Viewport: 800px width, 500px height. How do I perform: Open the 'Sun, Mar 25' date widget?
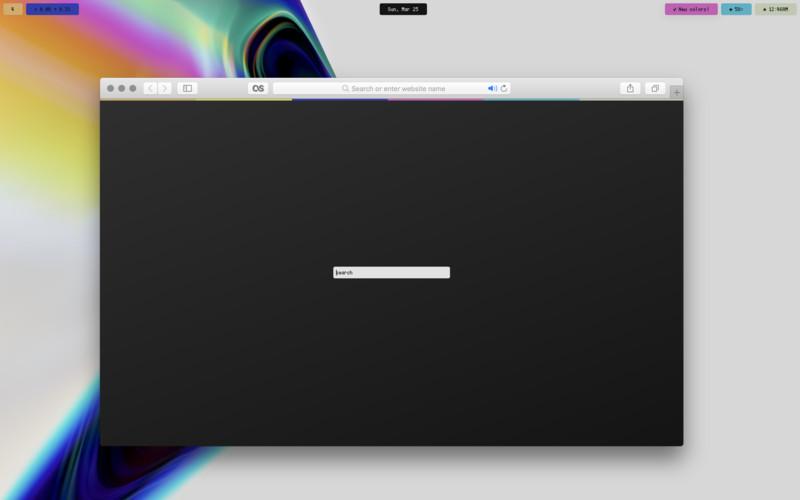(x=403, y=9)
